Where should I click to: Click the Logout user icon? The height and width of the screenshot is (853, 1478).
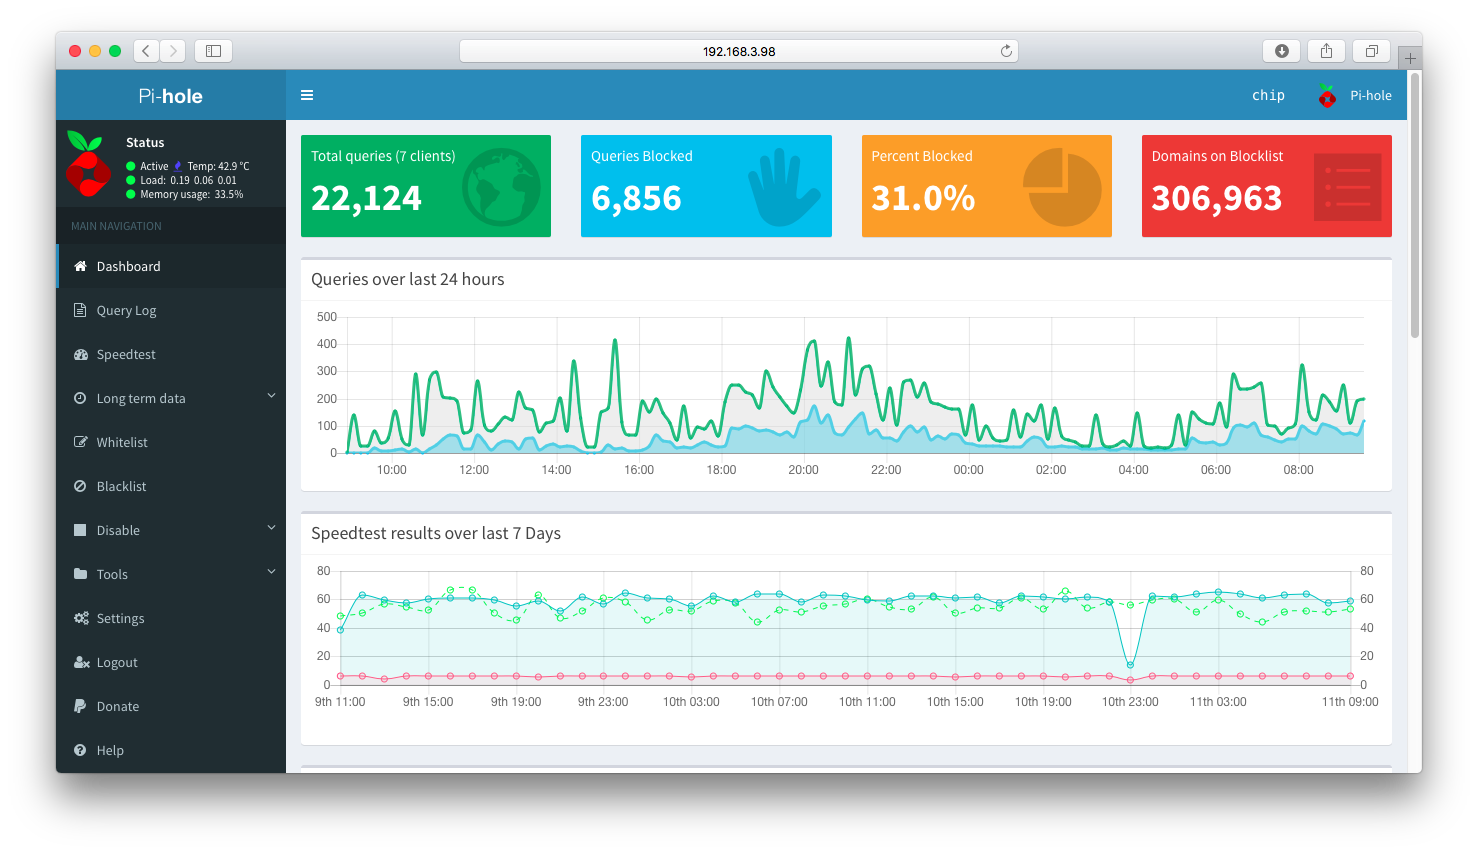click(82, 662)
